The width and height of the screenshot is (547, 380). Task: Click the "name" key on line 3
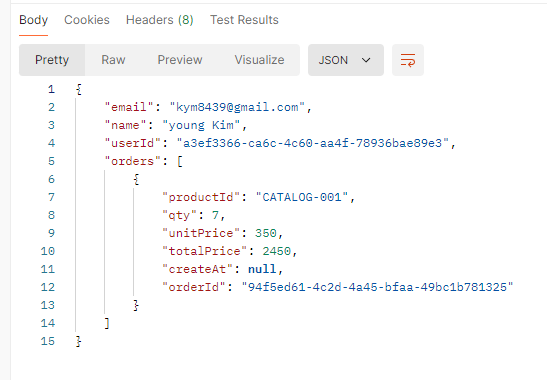(125, 125)
